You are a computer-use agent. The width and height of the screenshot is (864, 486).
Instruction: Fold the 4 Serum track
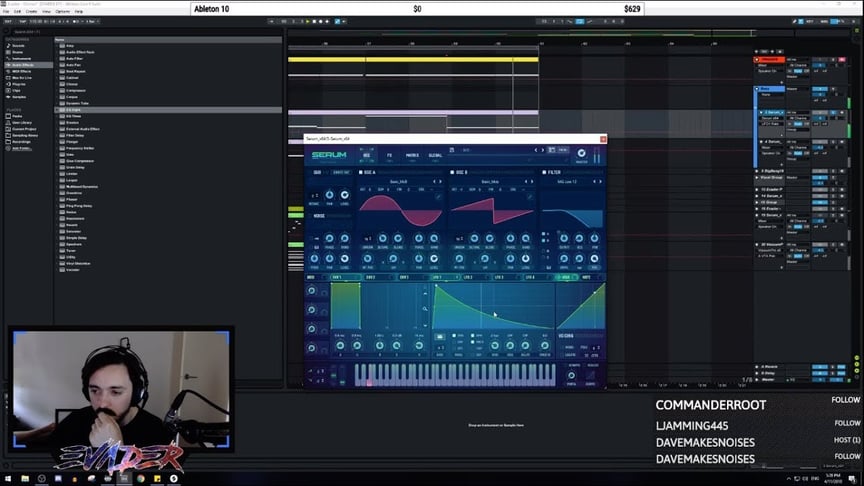coord(762,142)
